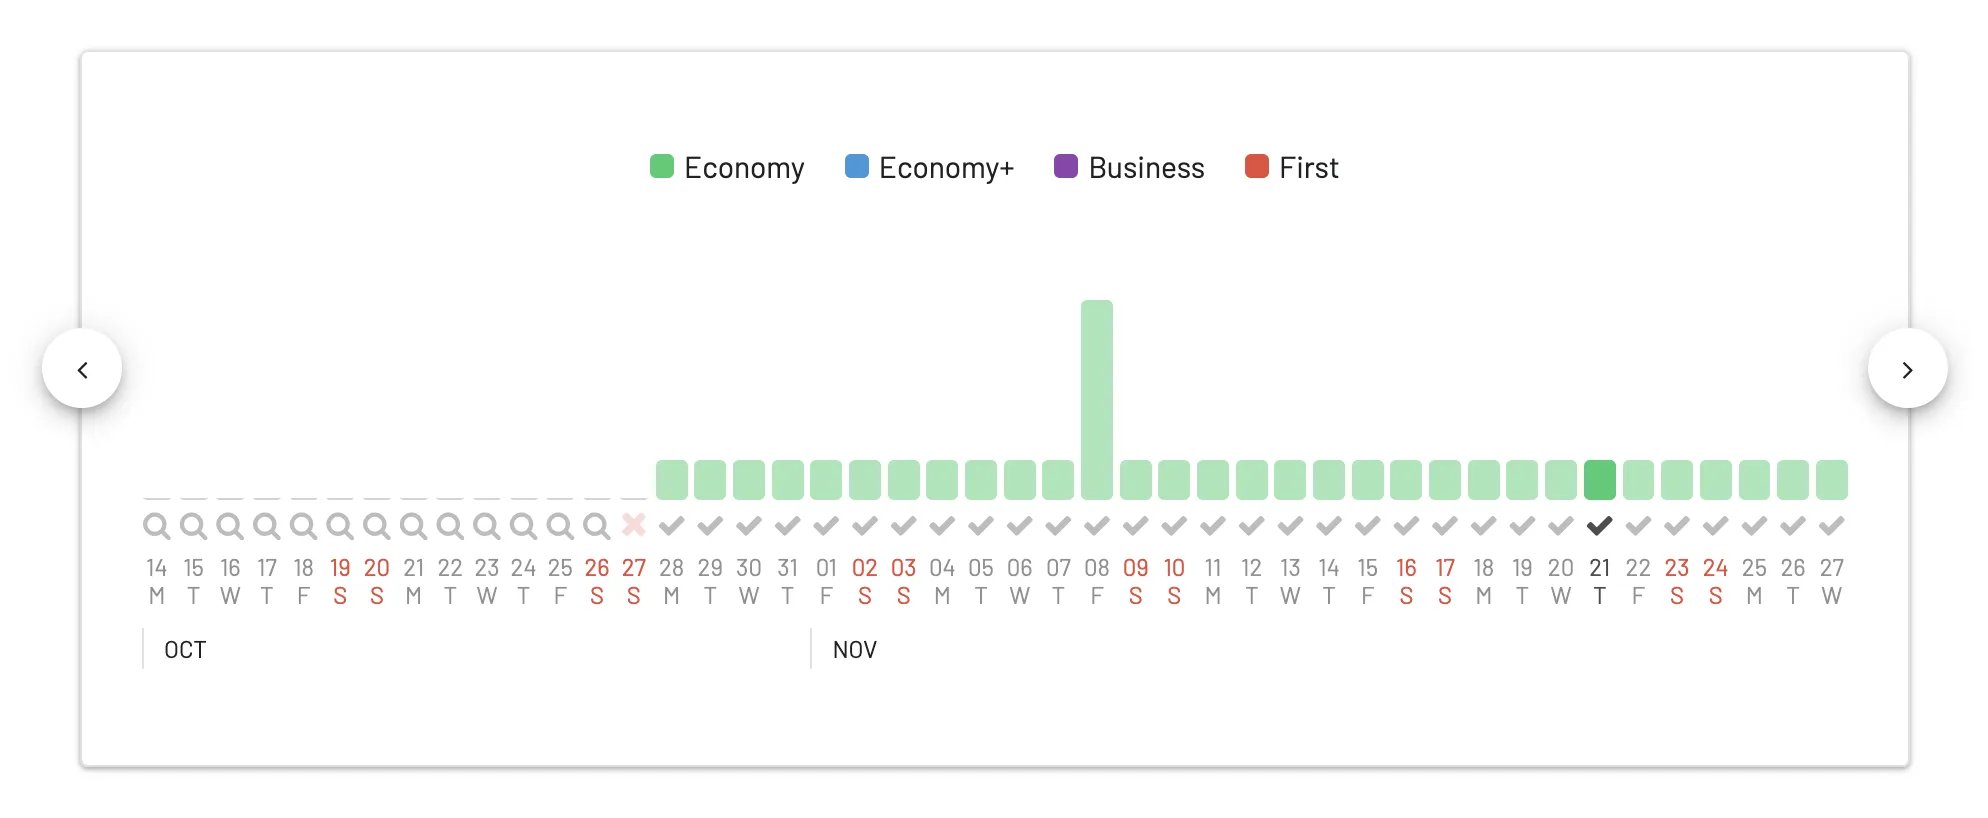Click the next dates right arrow
The width and height of the screenshot is (1988, 818).
tap(1907, 369)
